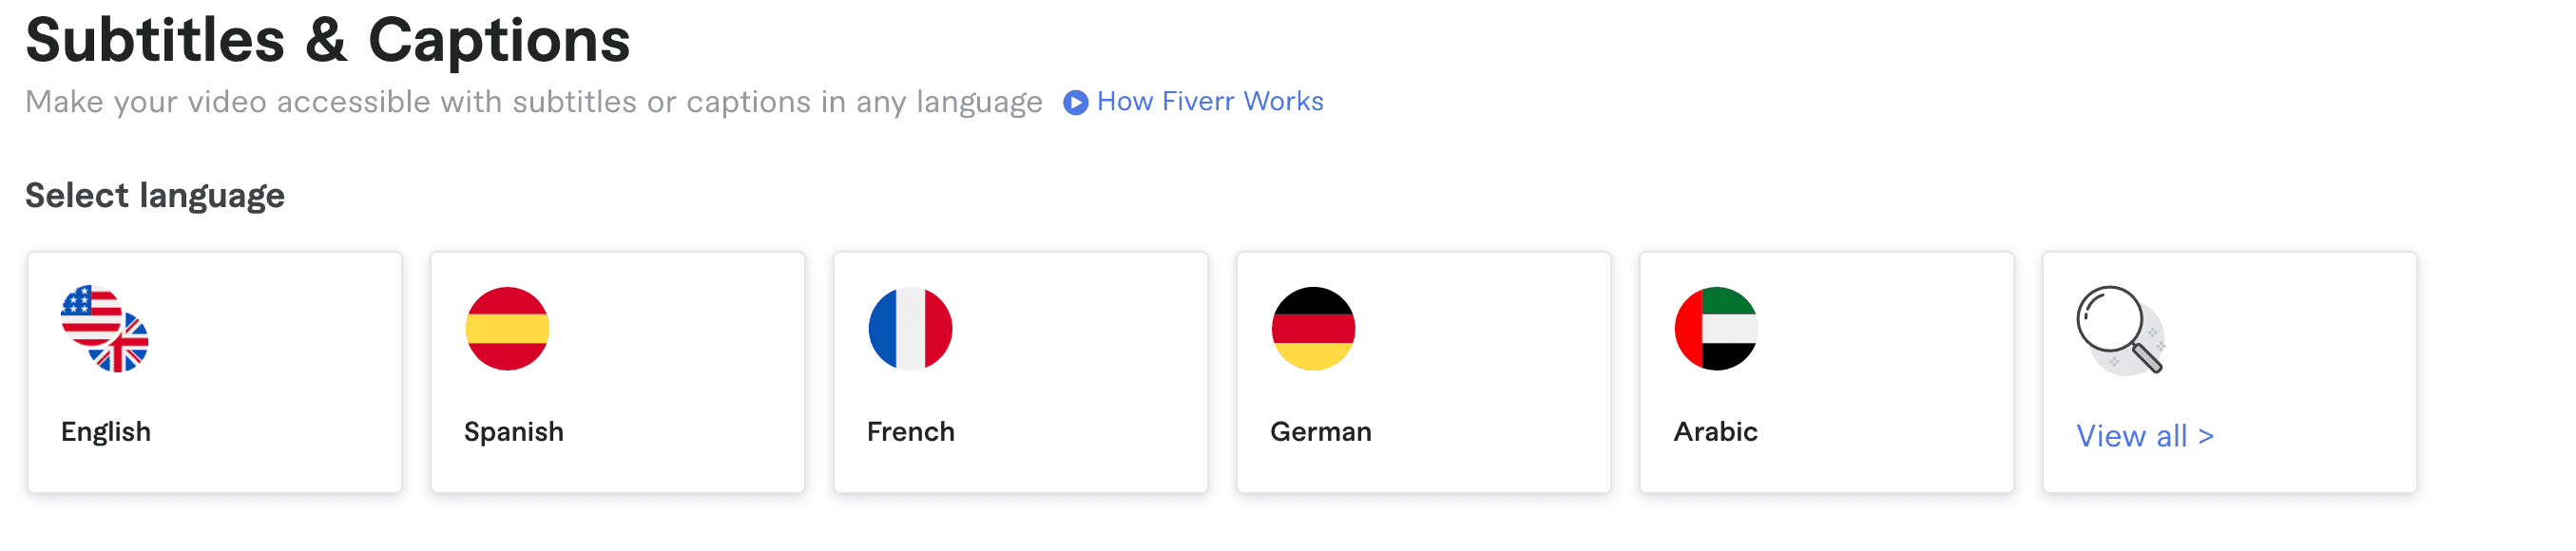
Task: Pick the French language card
Action: coord(1021,372)
